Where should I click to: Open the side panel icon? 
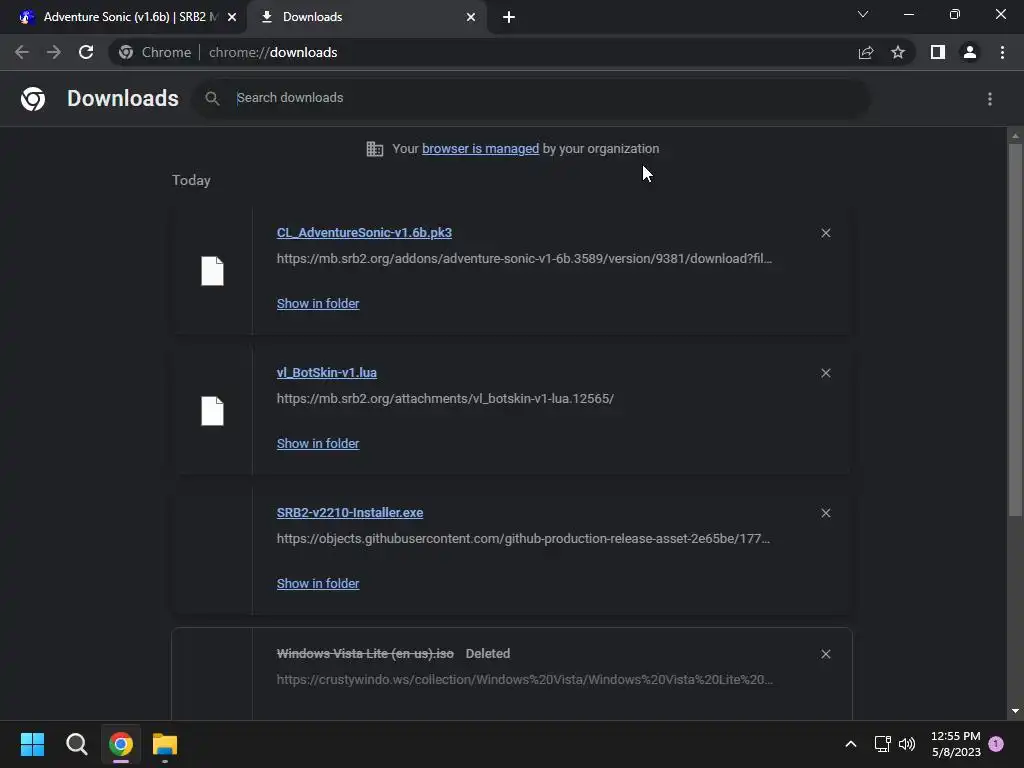click(937, 52)
